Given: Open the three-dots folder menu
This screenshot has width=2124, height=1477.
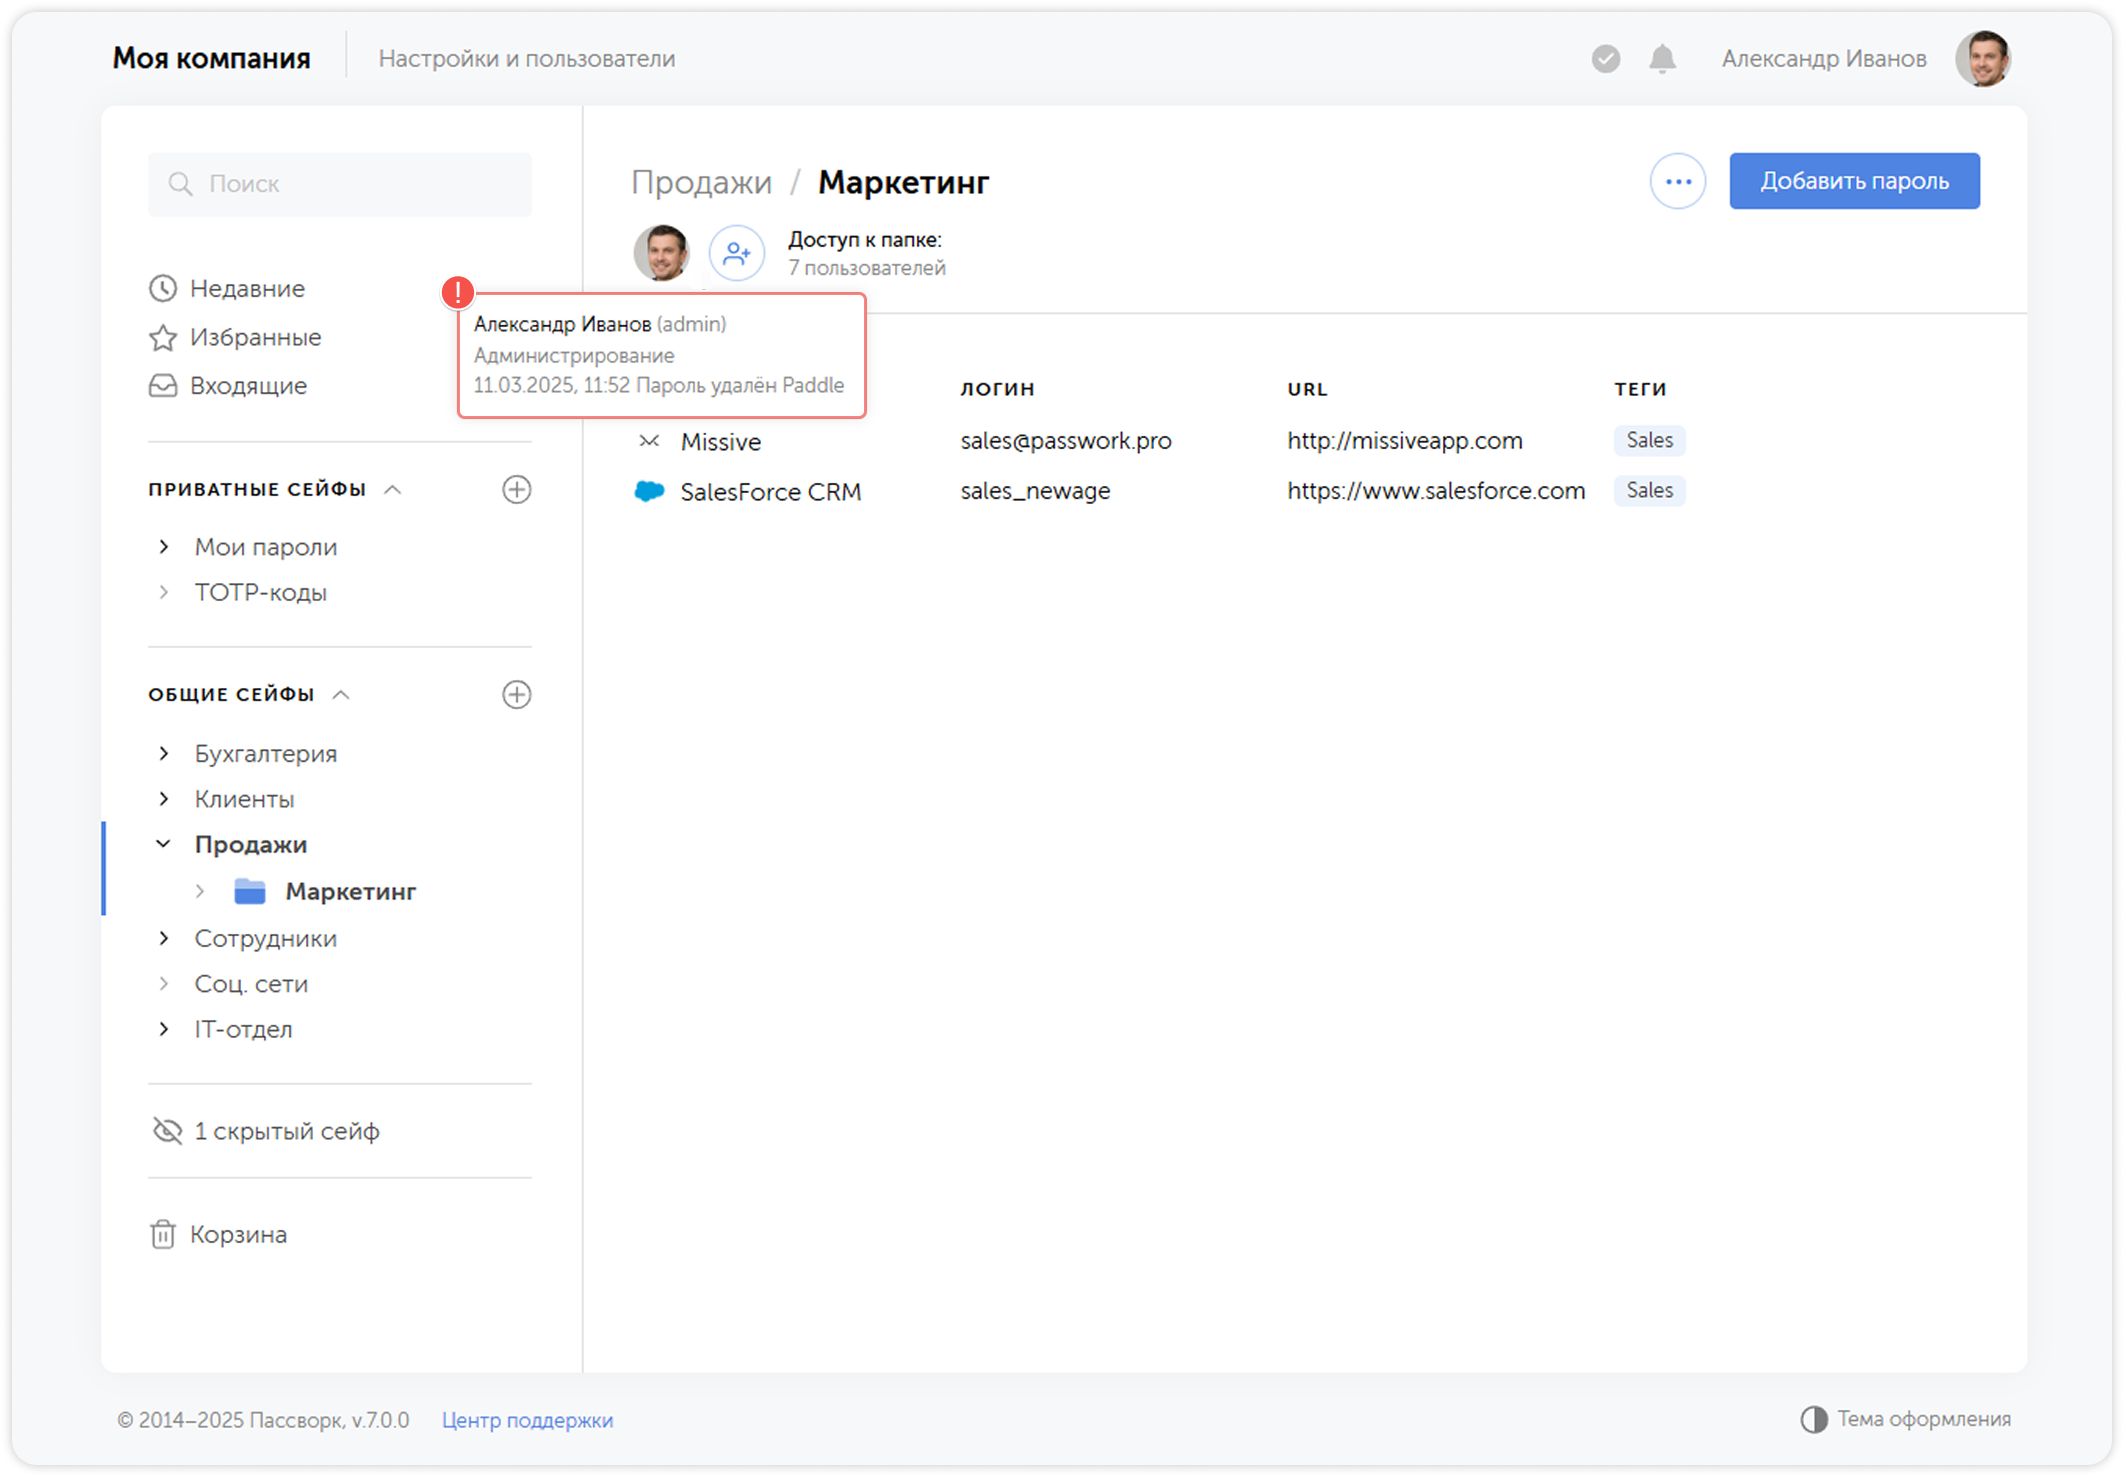Looking at the screenshot, I should [1677, 181].
